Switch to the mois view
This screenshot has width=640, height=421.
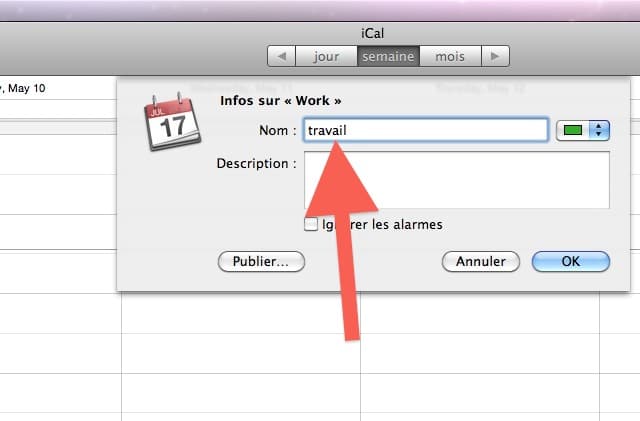[x=450, y=56]
